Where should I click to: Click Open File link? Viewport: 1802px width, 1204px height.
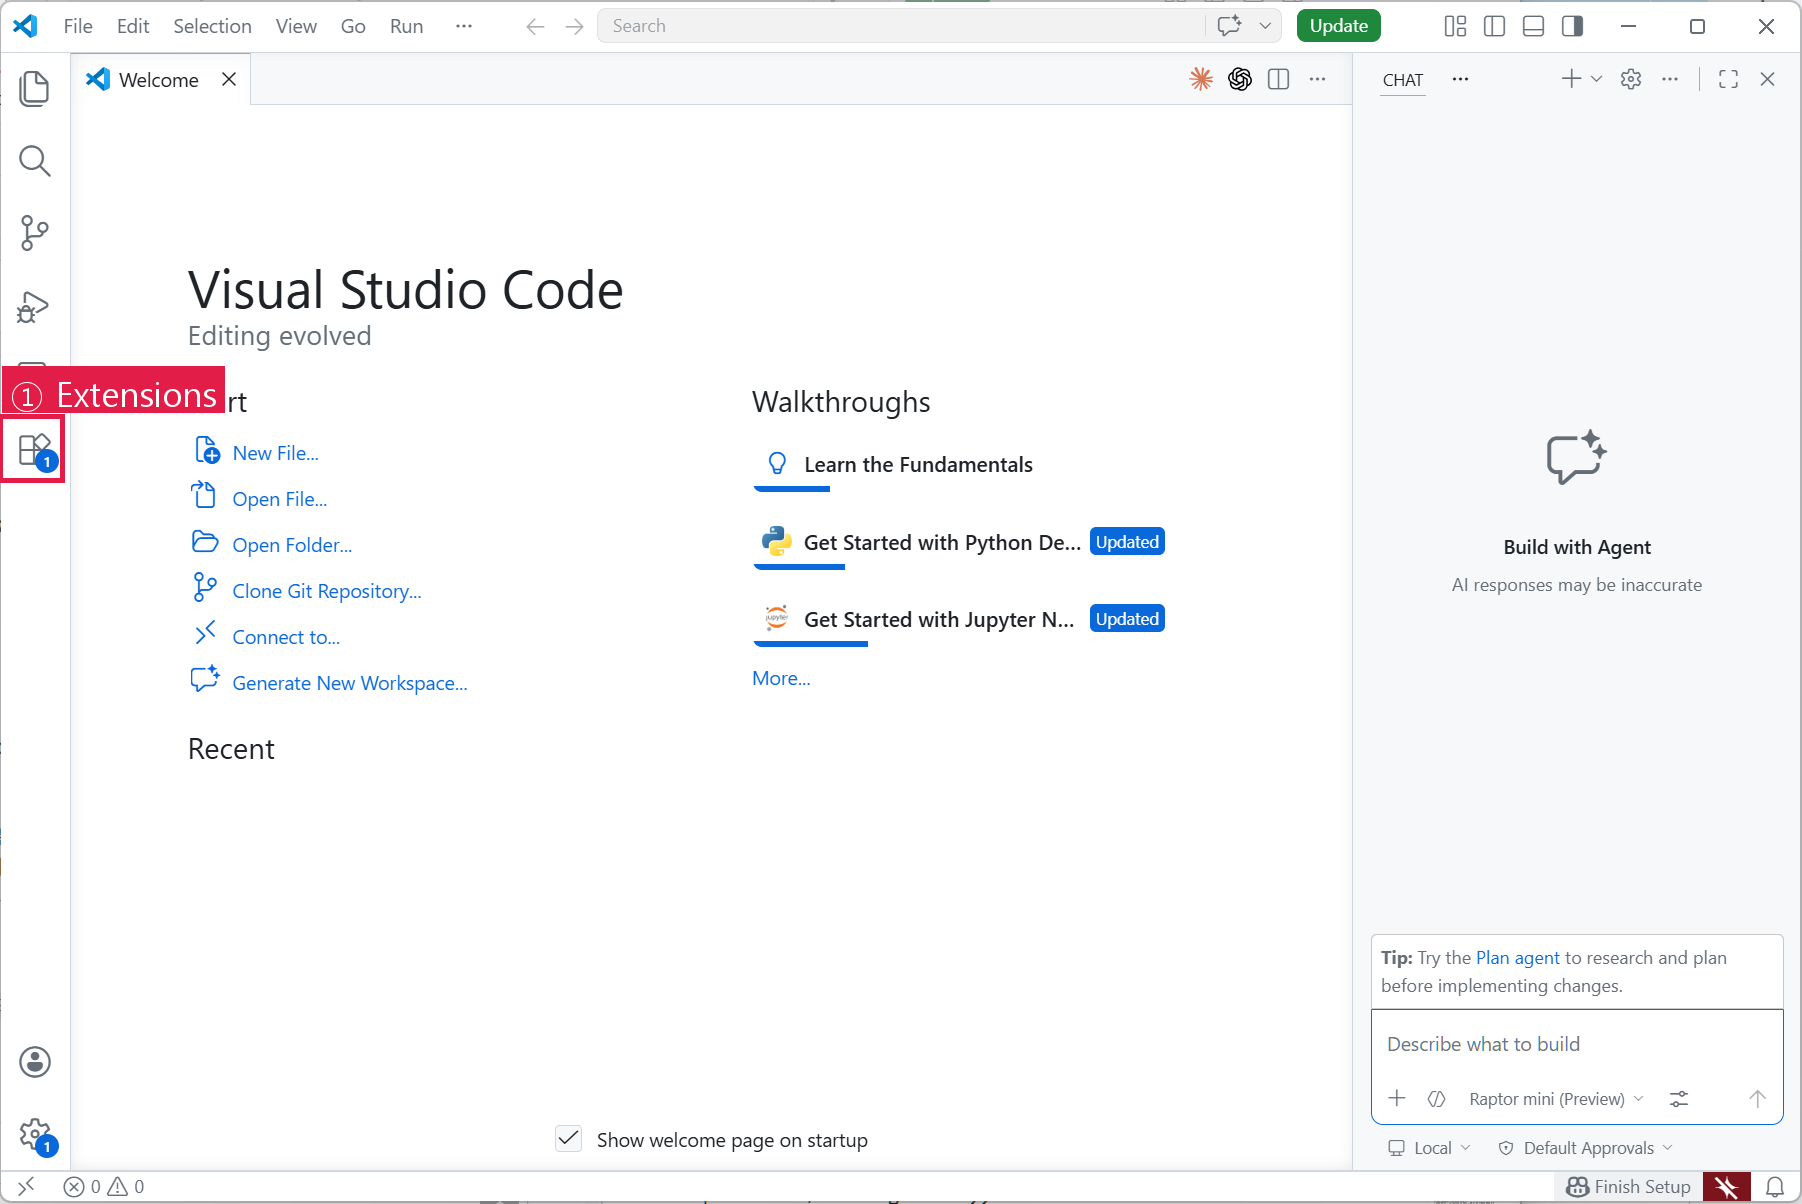coord(279,499)
